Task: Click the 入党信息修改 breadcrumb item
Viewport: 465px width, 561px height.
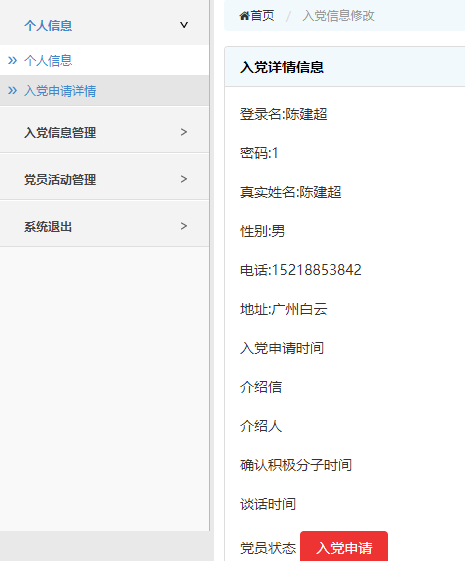Action: tap(338, 16)
